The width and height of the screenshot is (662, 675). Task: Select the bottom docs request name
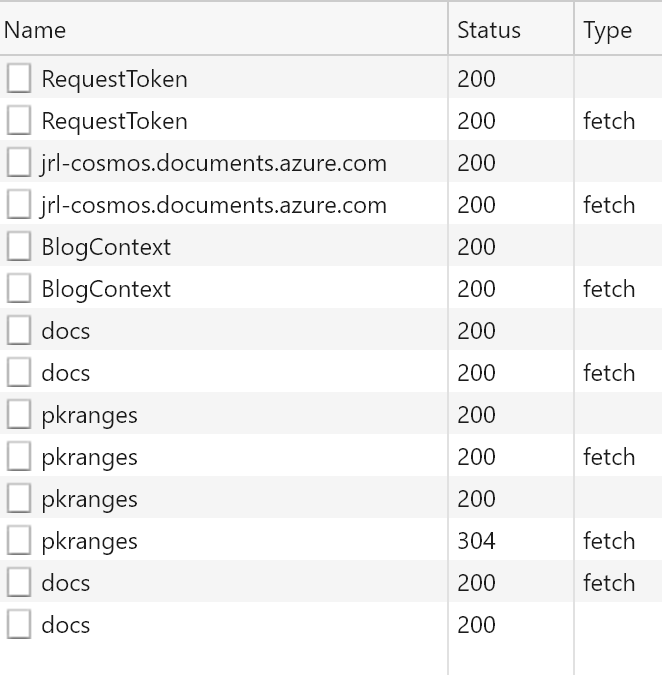click(66, 625)
